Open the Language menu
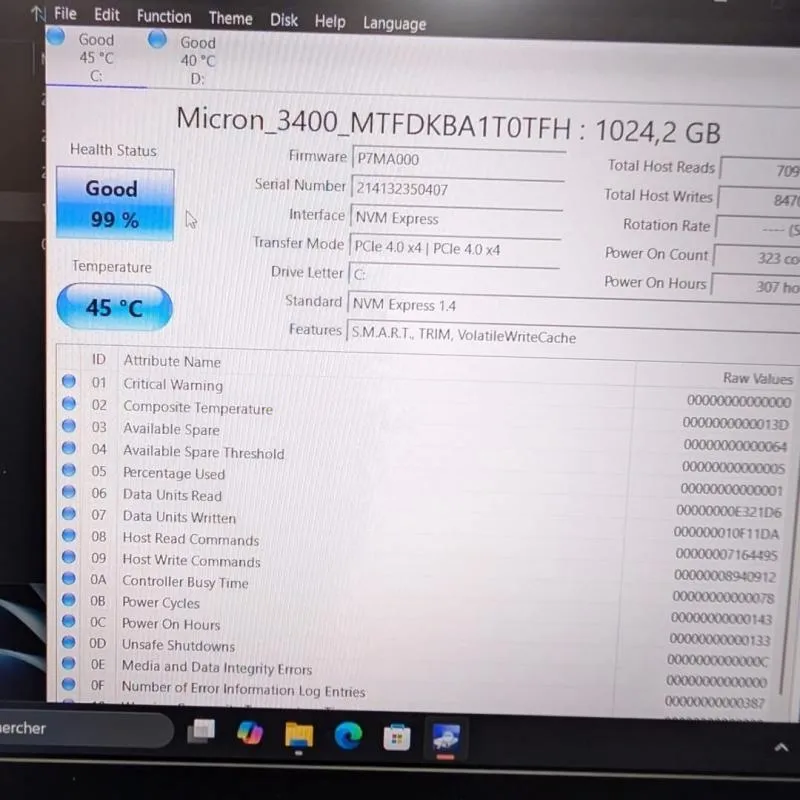Image resolution: width=800 pixels, height=800 pixels. [394, 24]
